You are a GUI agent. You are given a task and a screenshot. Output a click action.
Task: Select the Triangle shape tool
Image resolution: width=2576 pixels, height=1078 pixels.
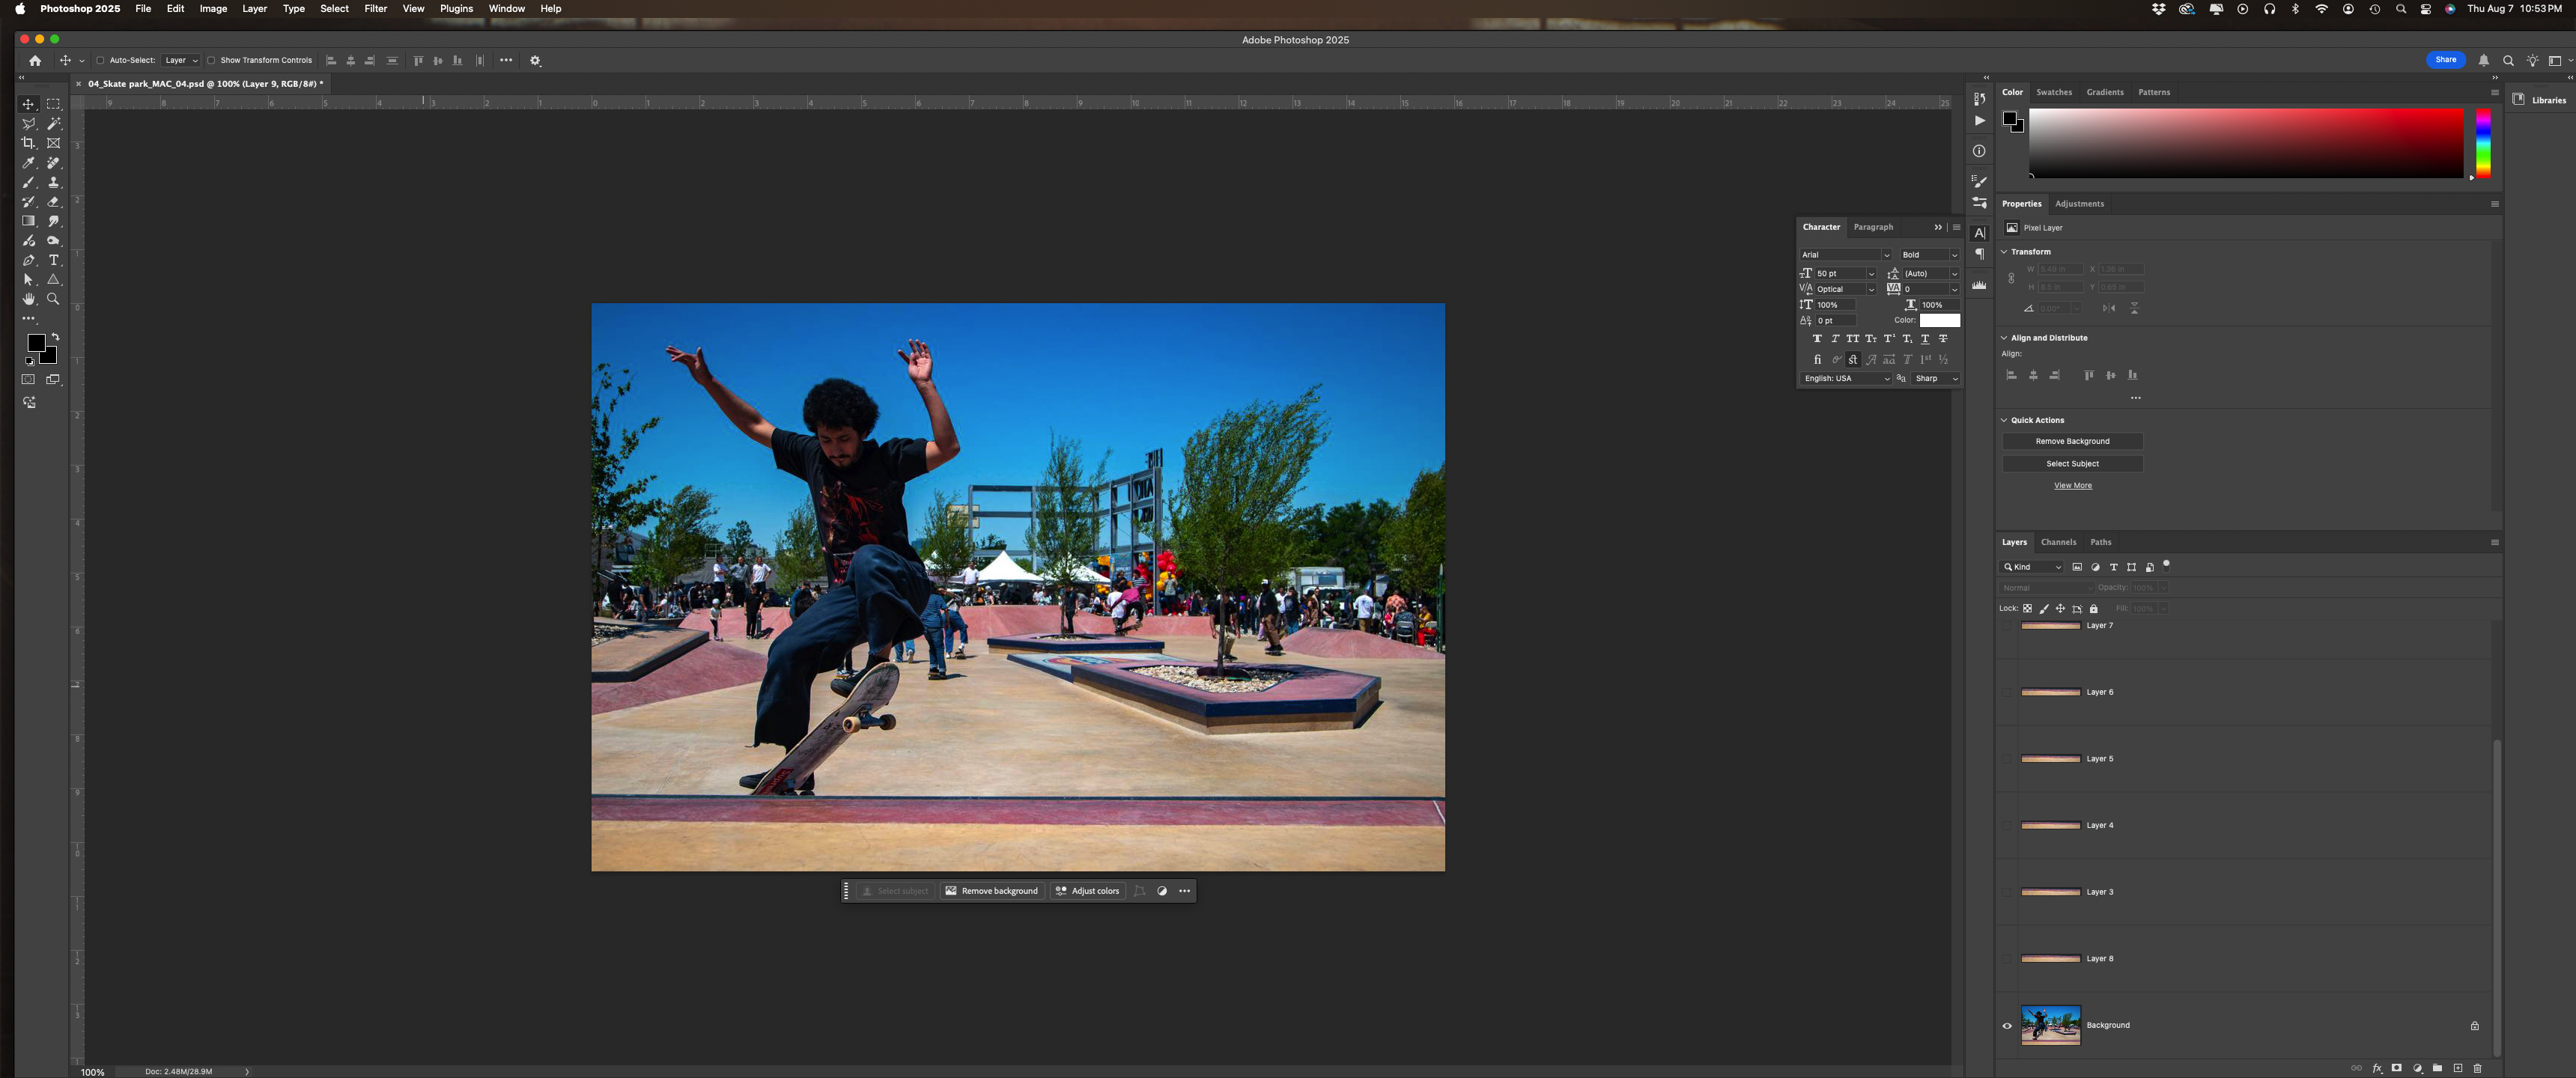(54, 280)
